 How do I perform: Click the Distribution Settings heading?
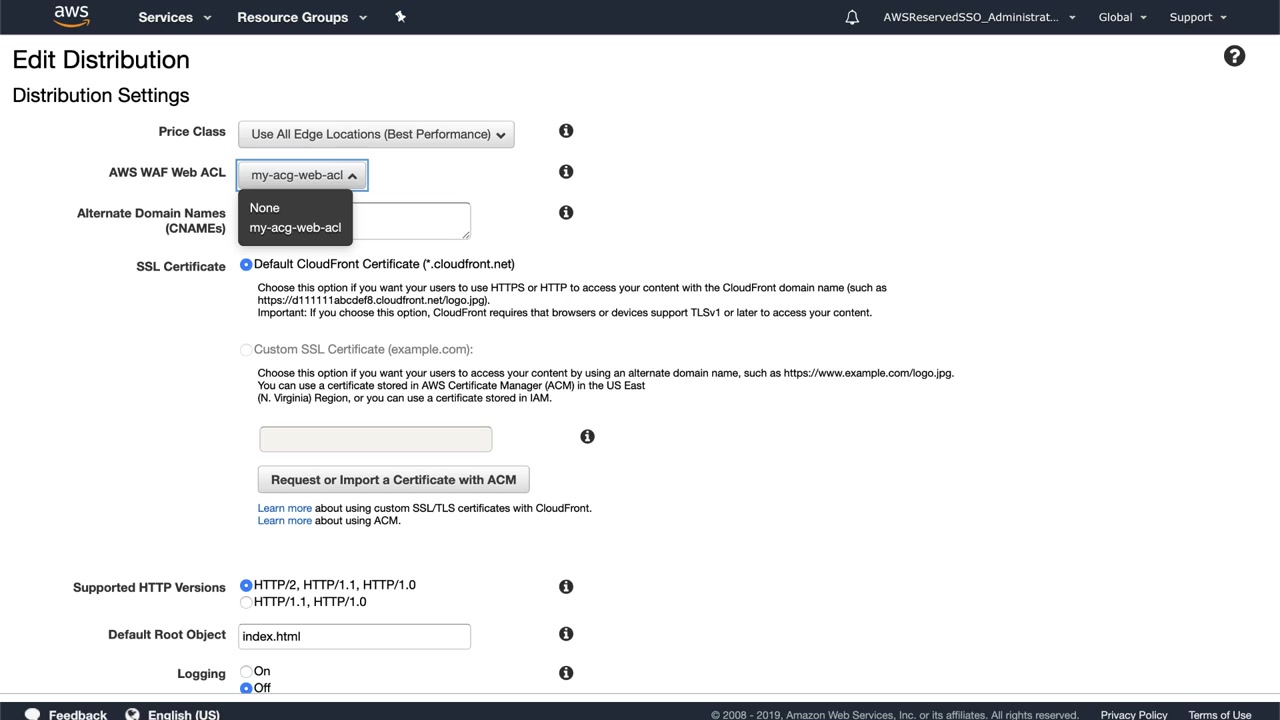(x=101, y=95)
